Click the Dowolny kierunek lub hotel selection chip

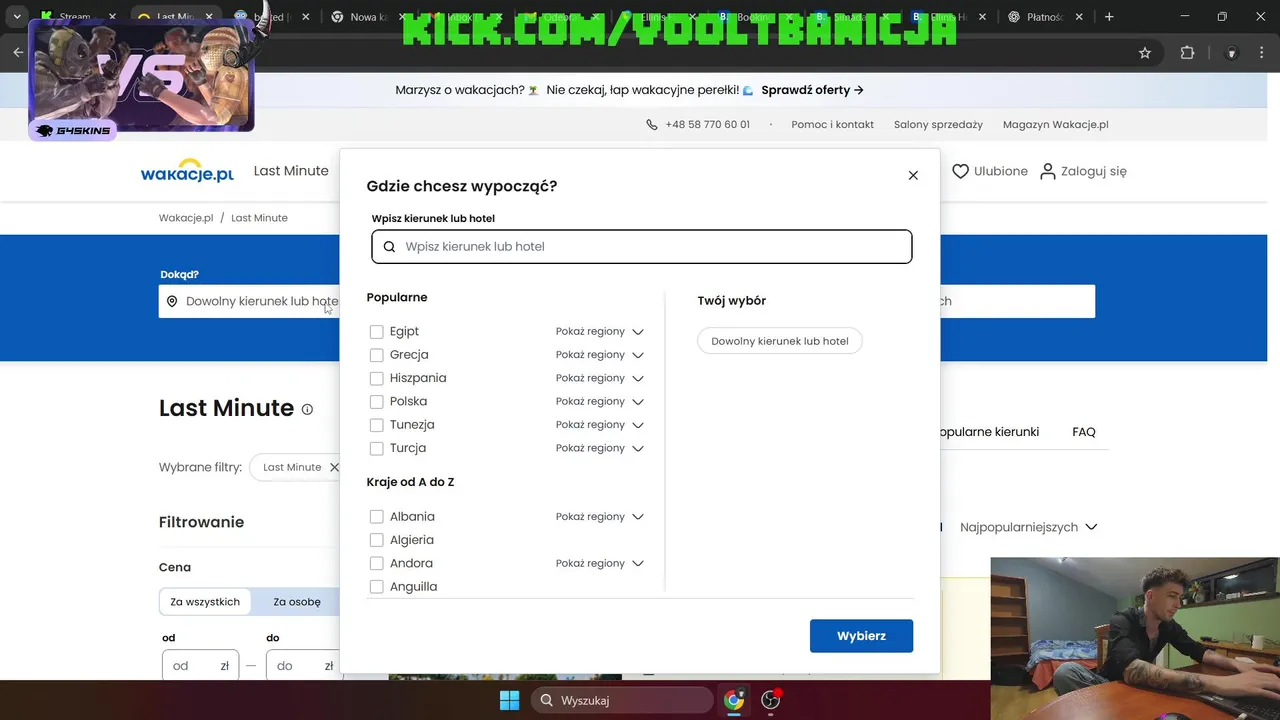coord(780,341)
